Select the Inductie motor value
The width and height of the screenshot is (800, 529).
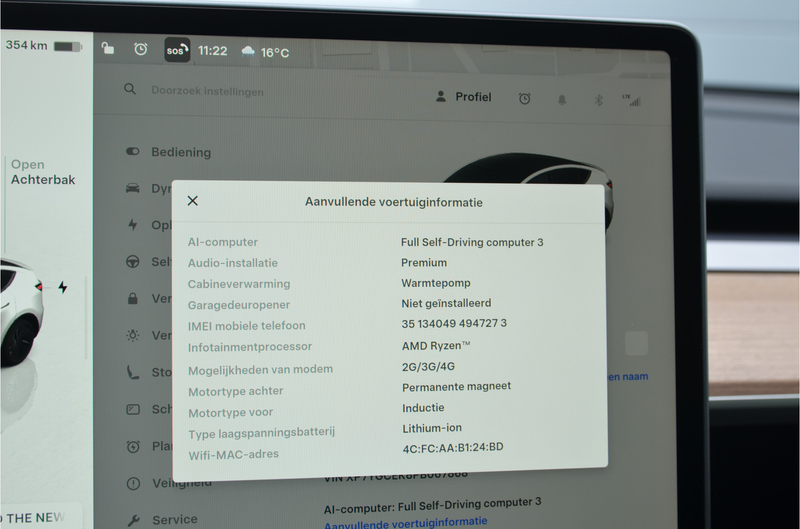pyautogui.click(x=423, y=408)
